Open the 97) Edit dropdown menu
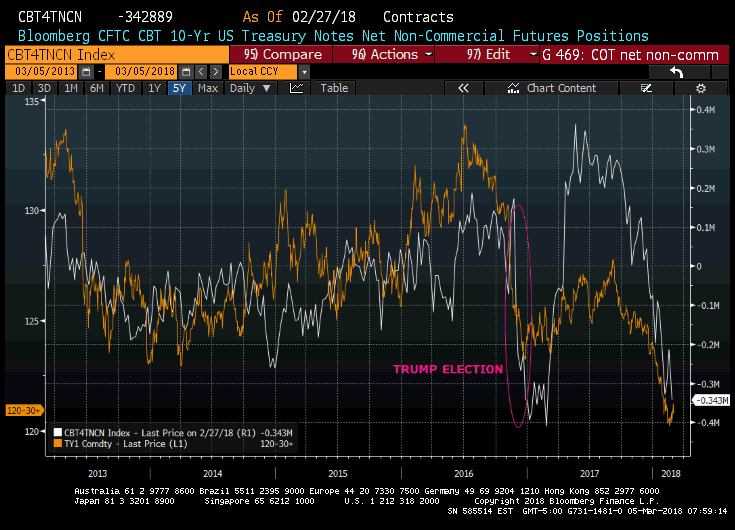The height and width of the screenshot is (530, 735). point(487,54)
